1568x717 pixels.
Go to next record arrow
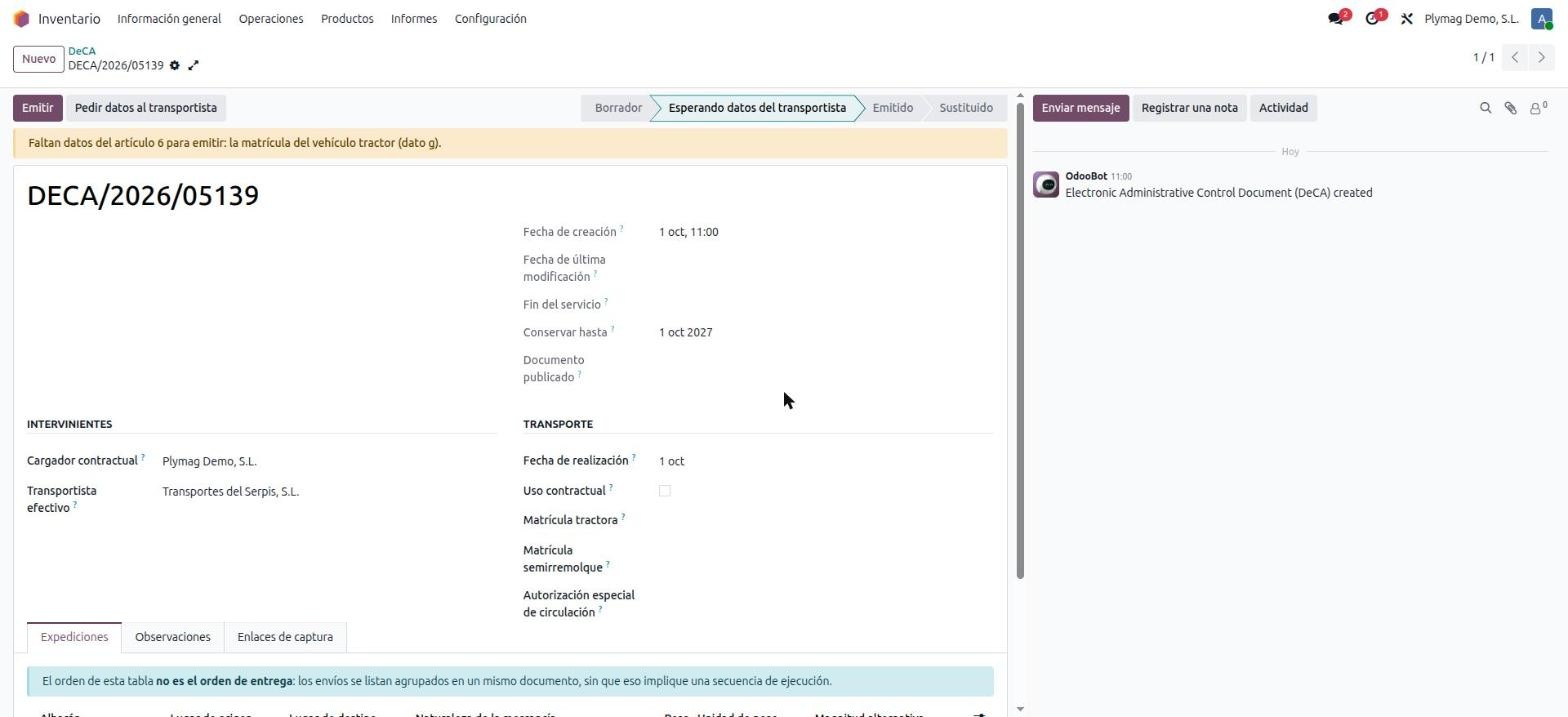(x=1541, y=57)
